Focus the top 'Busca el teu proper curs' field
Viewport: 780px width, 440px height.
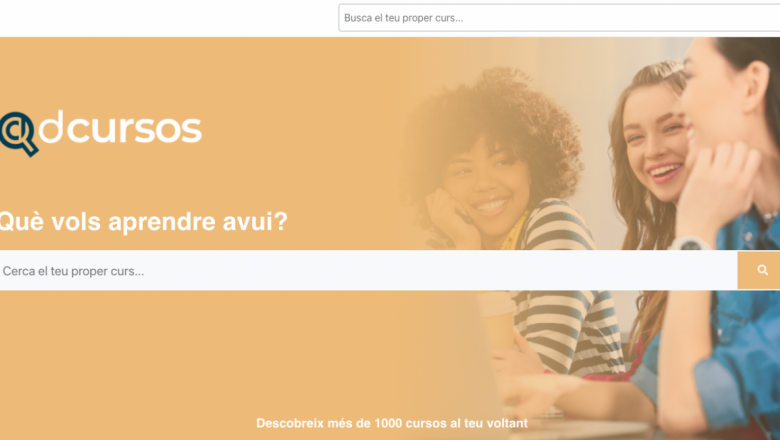click(559, 18)
